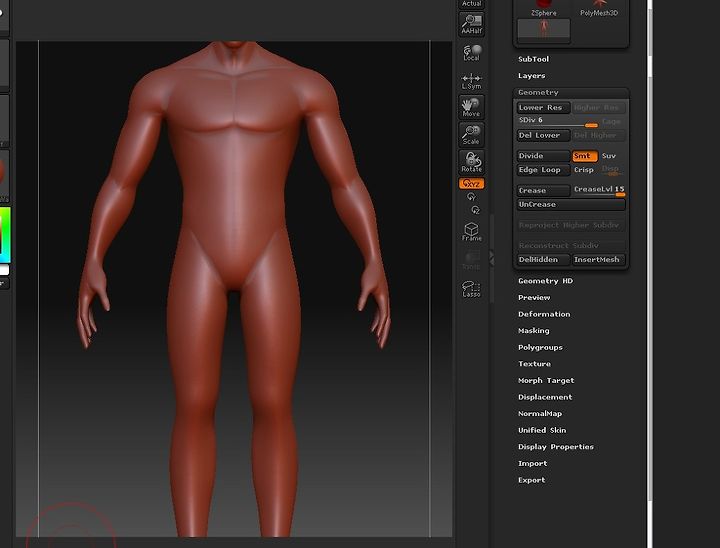Enable Local transformations icon
The width and height of the screenshot is (720, 548).
tap(471, 52)
